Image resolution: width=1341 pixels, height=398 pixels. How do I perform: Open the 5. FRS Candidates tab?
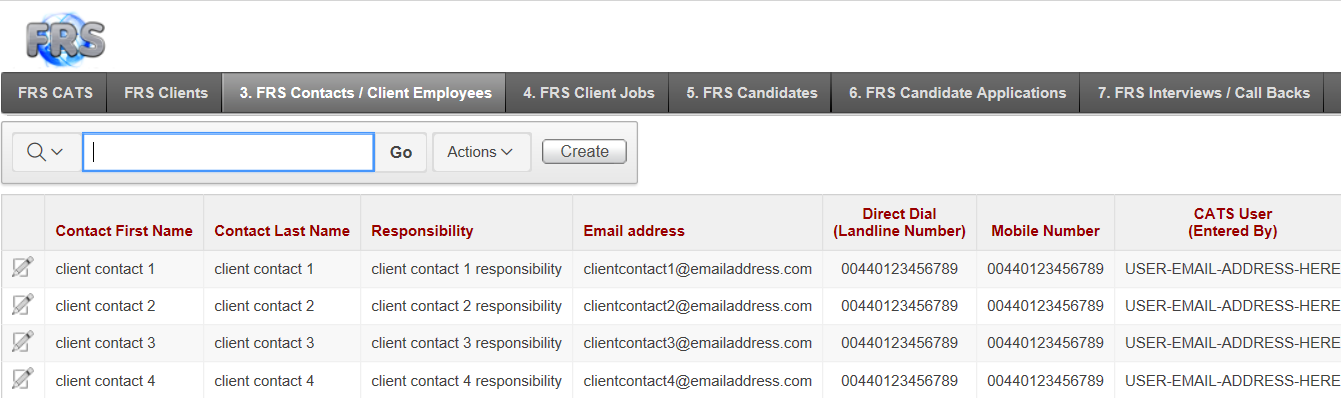click(752, 93)
